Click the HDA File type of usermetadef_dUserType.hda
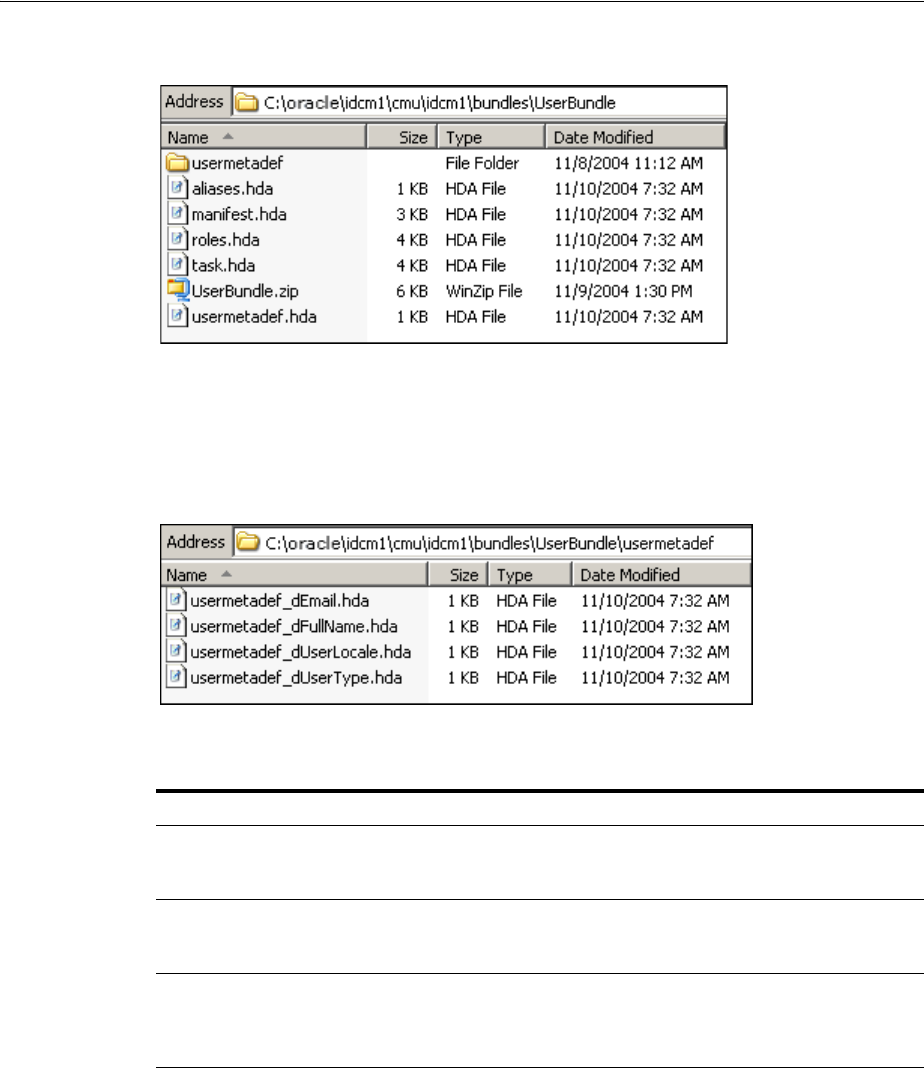Viewport: 924px width, 1068px height. pyautogui.click(x=526, y=678)
